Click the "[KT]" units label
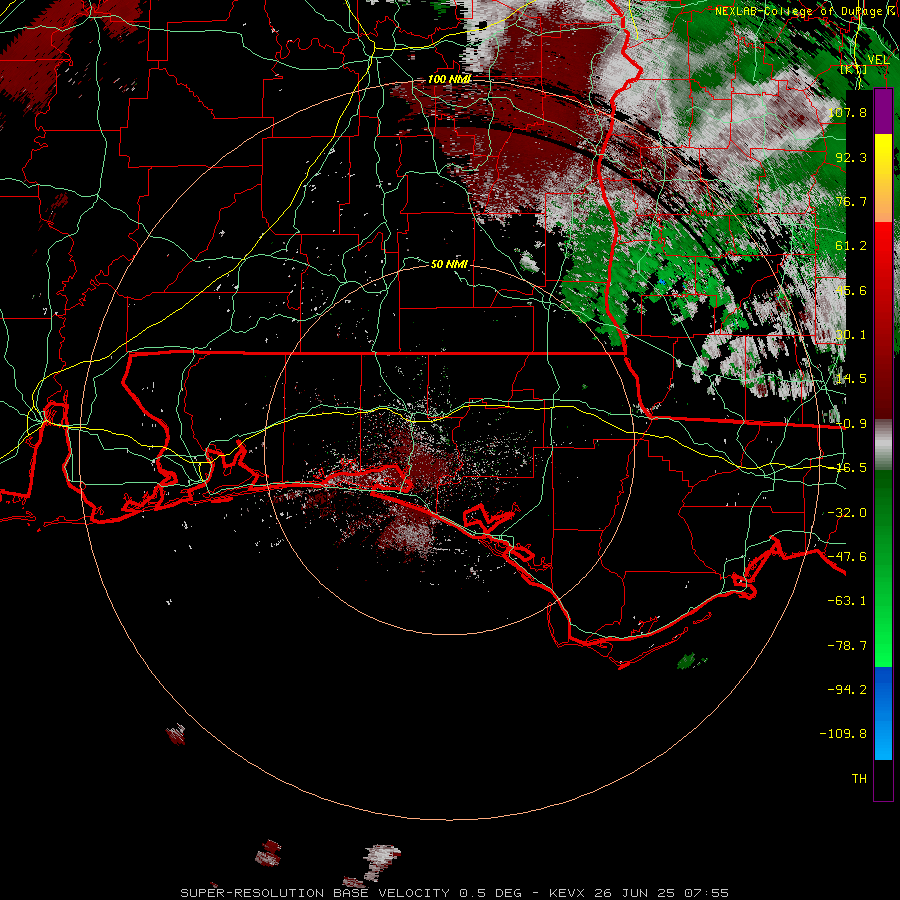 [852, 69]
